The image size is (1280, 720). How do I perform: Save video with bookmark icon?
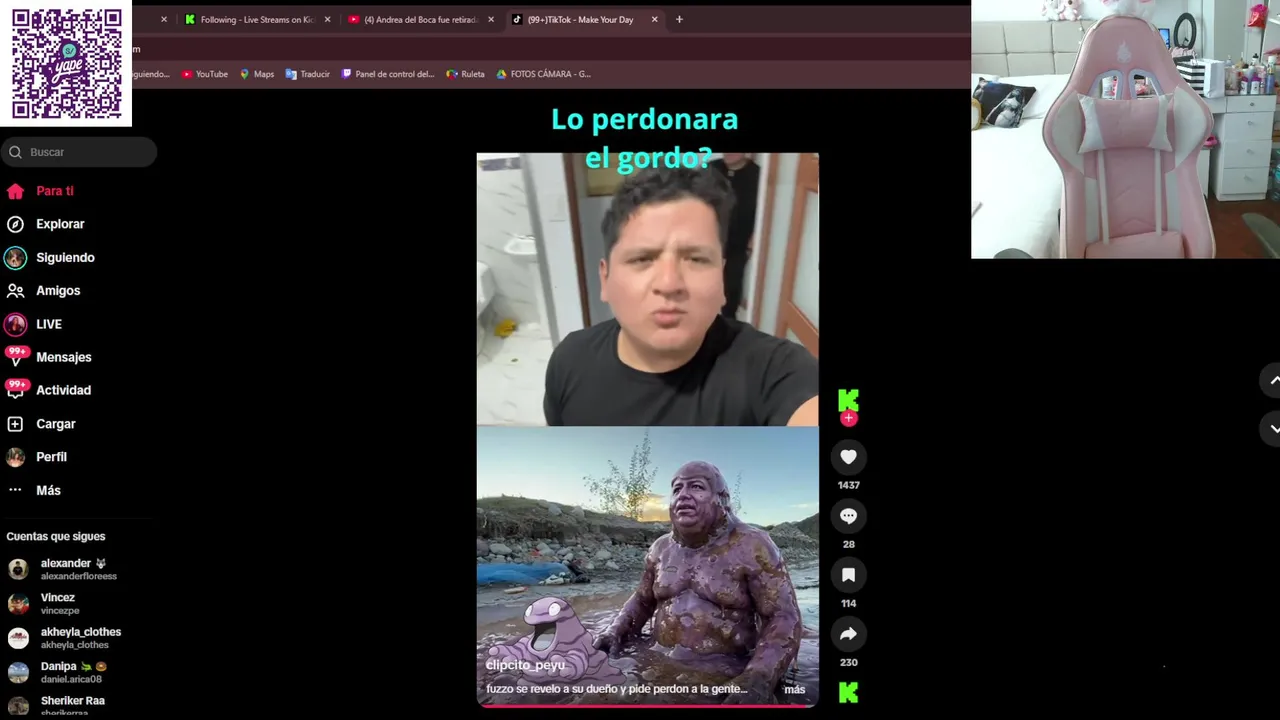click(848, 575)
